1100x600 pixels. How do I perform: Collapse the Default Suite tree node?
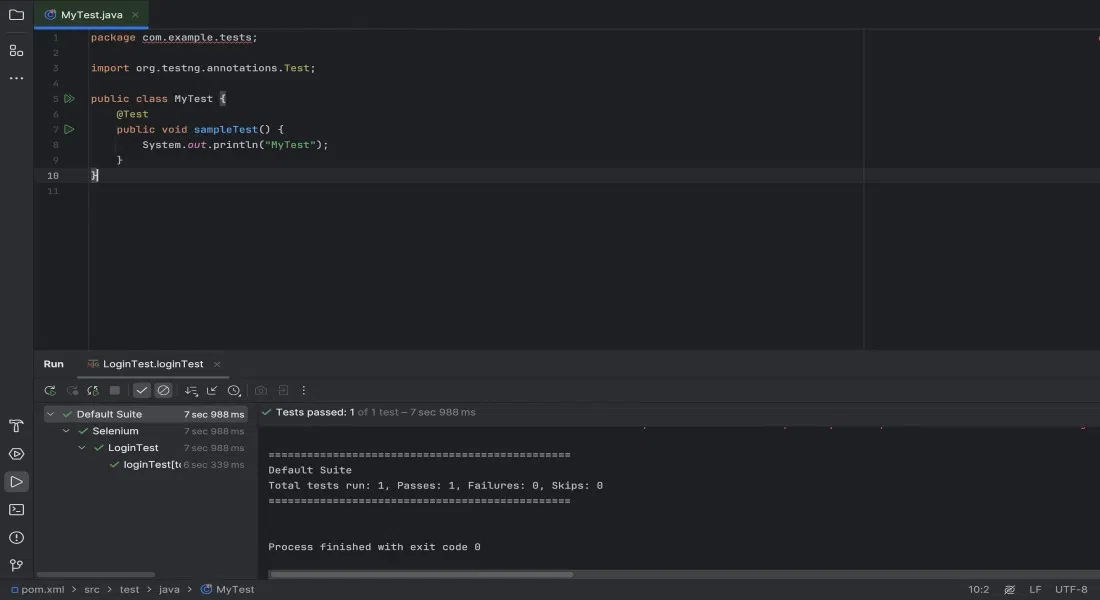[x=51, y=414]
